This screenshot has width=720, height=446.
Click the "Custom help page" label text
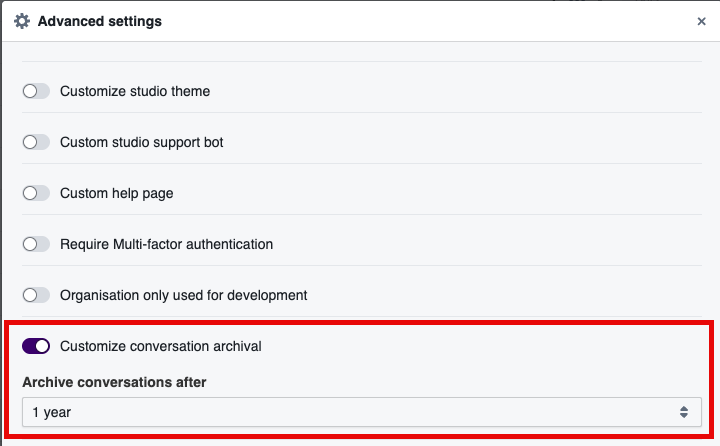[116, 193]
